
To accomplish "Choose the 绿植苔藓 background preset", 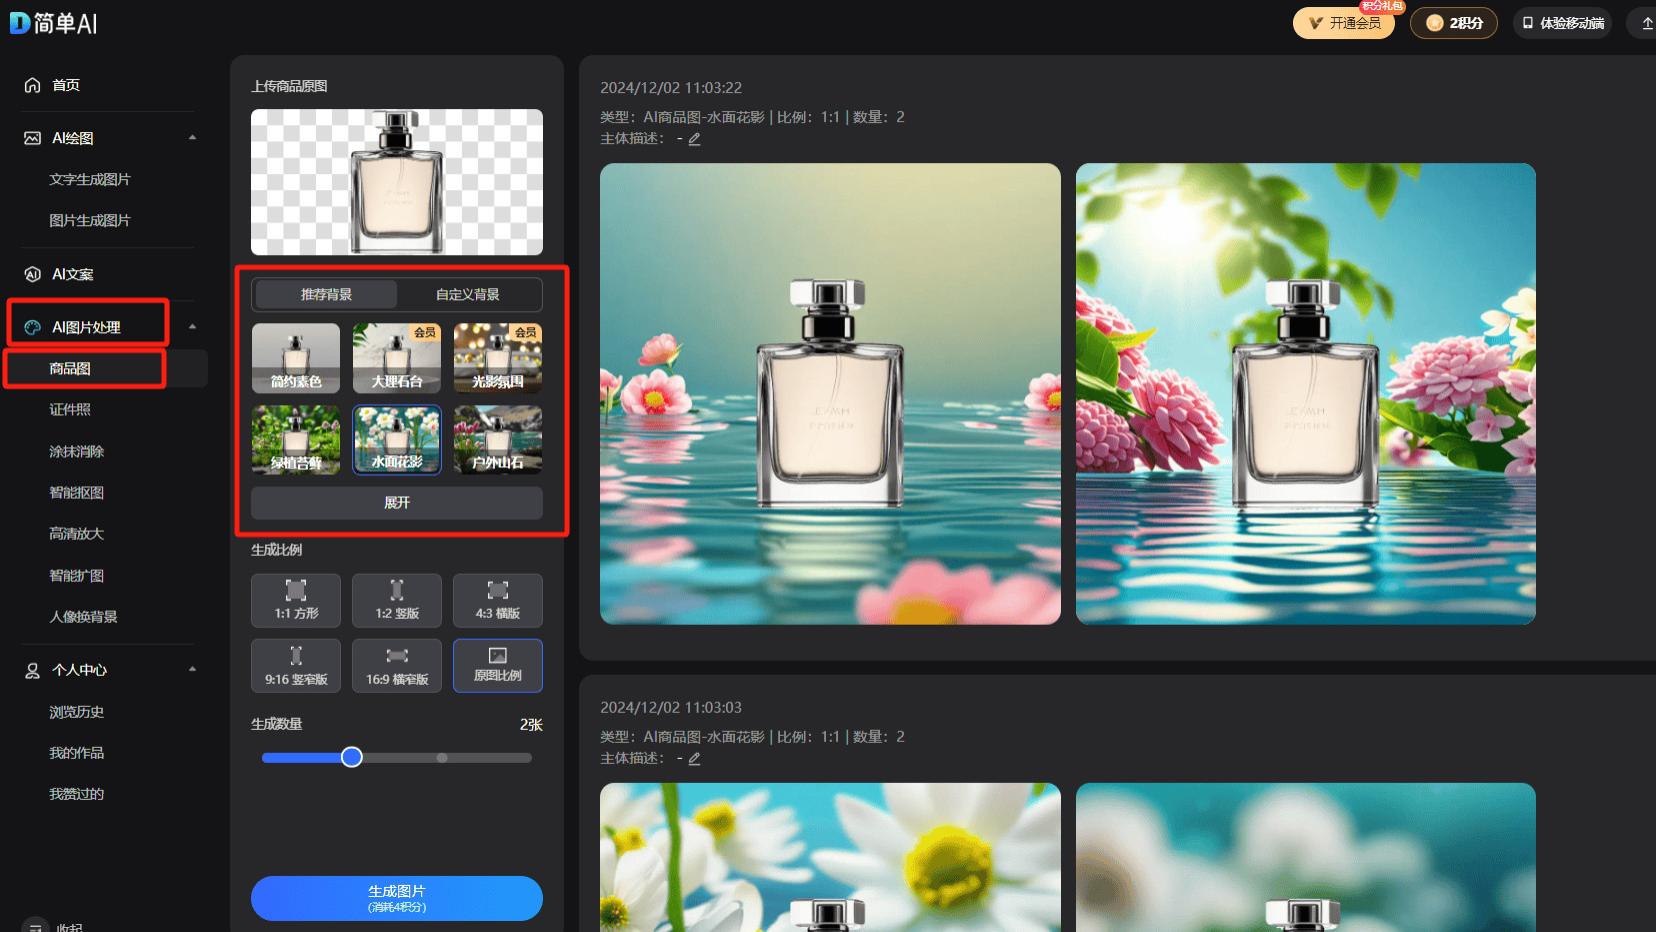I will click(x=296, y=439).
